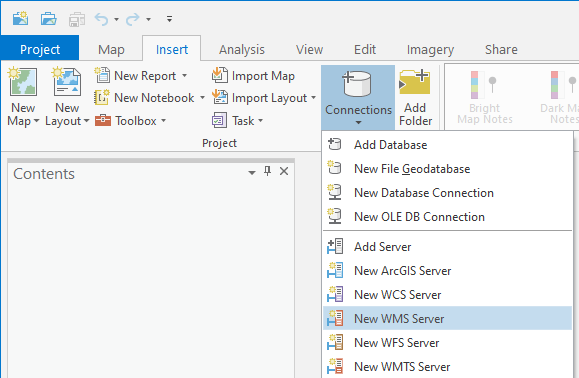Click Bright Map Notes template
The width and height of the screenshot is (579, 378).
485,97
